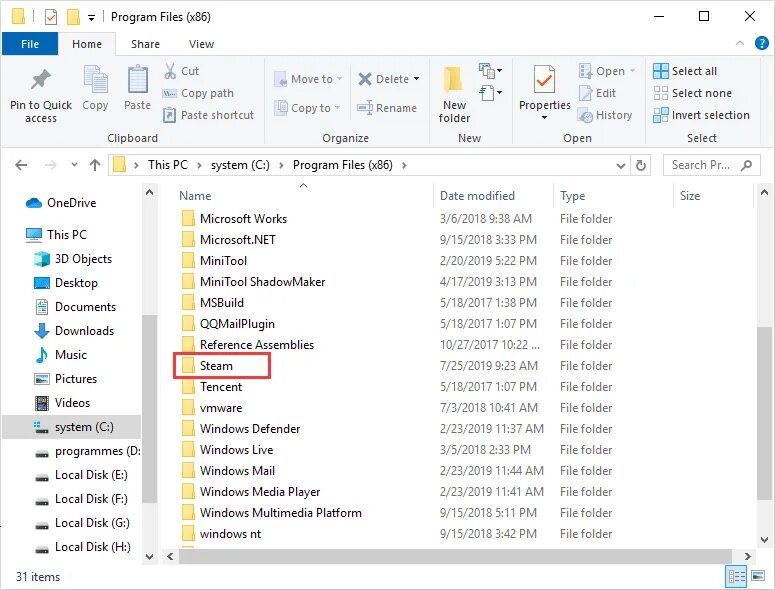
Task: Expand the Open command dropdown
Action: (632, 71)
